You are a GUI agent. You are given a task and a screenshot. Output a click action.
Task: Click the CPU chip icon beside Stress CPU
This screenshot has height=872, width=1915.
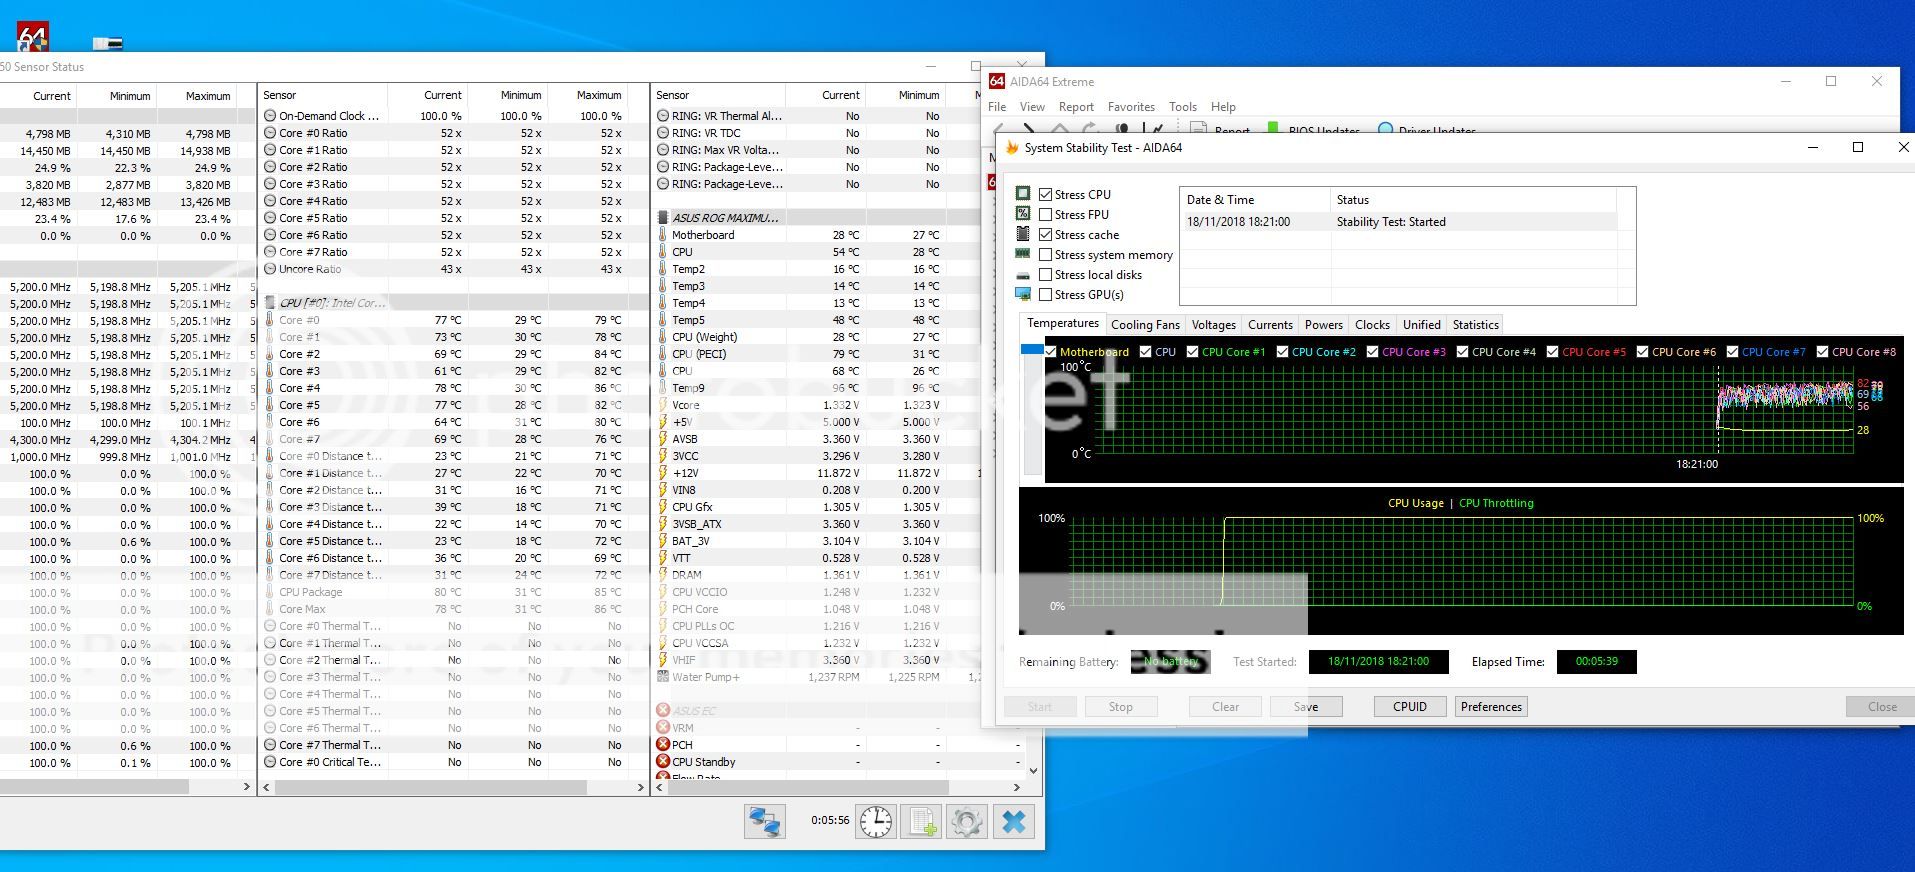point(1023,194)
